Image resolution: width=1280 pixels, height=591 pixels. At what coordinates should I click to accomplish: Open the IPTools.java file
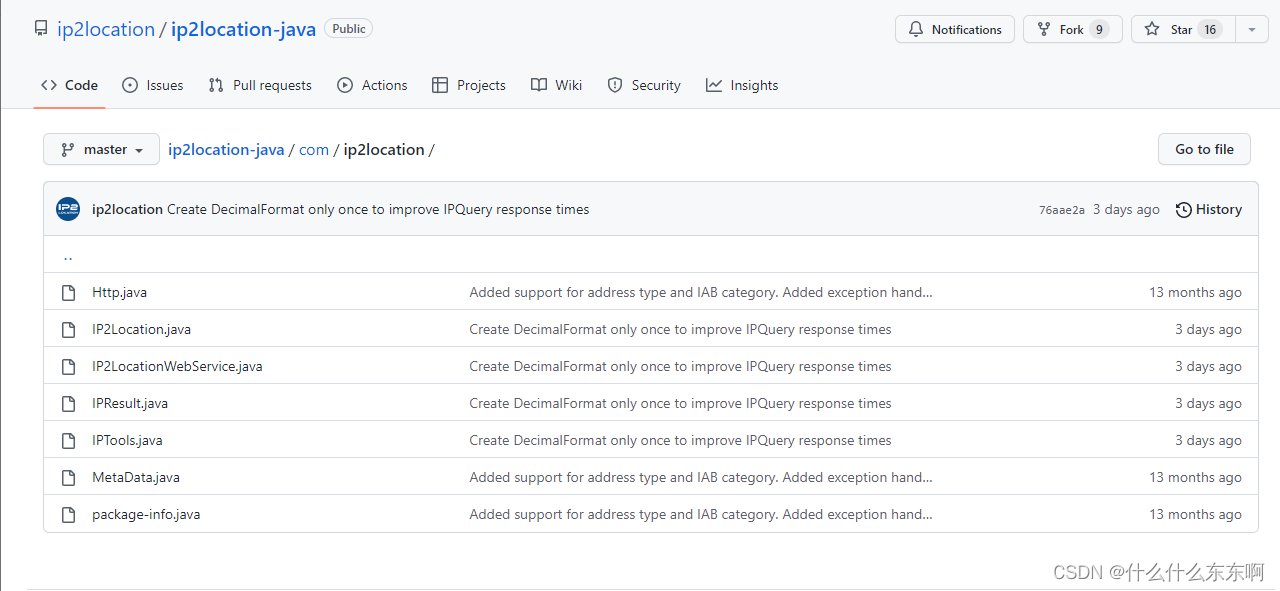[127, 441]
